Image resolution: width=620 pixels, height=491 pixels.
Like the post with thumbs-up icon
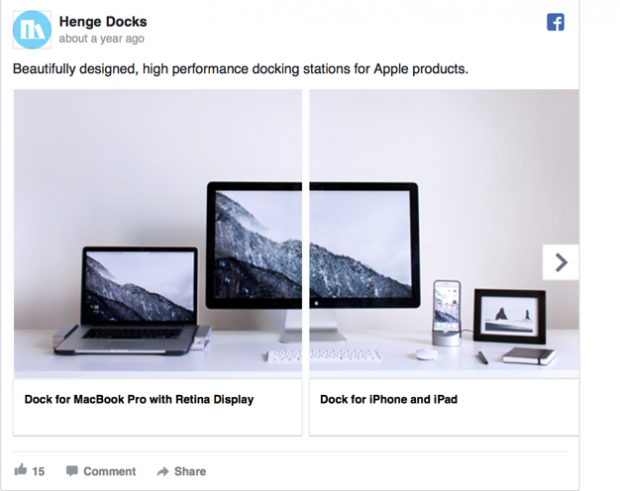tap(21, 470)
